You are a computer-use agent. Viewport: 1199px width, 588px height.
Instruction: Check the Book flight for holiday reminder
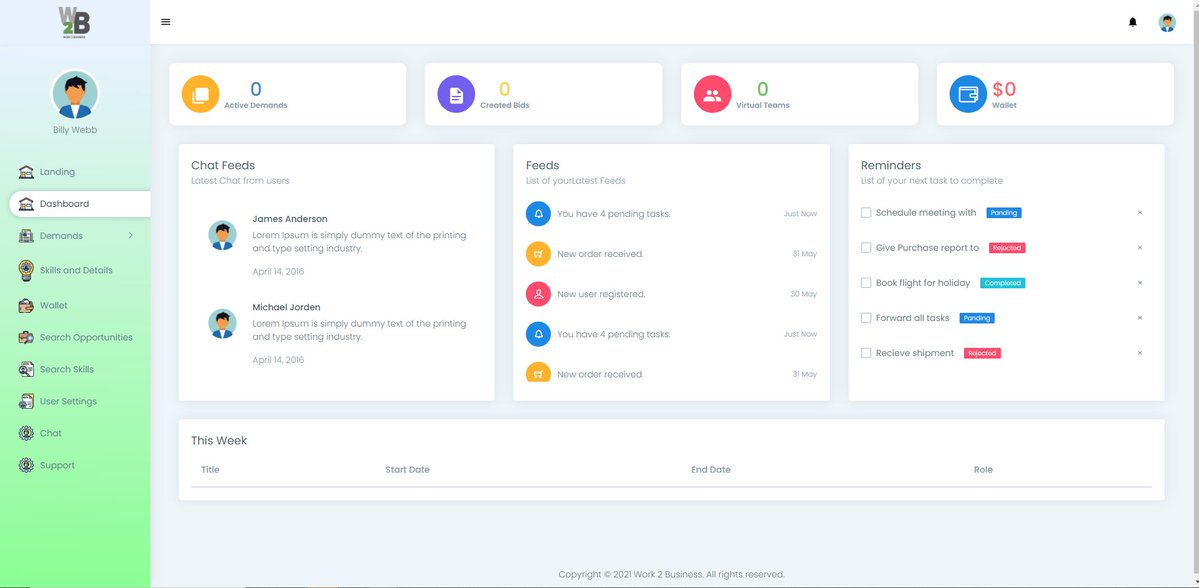[866, 283]
